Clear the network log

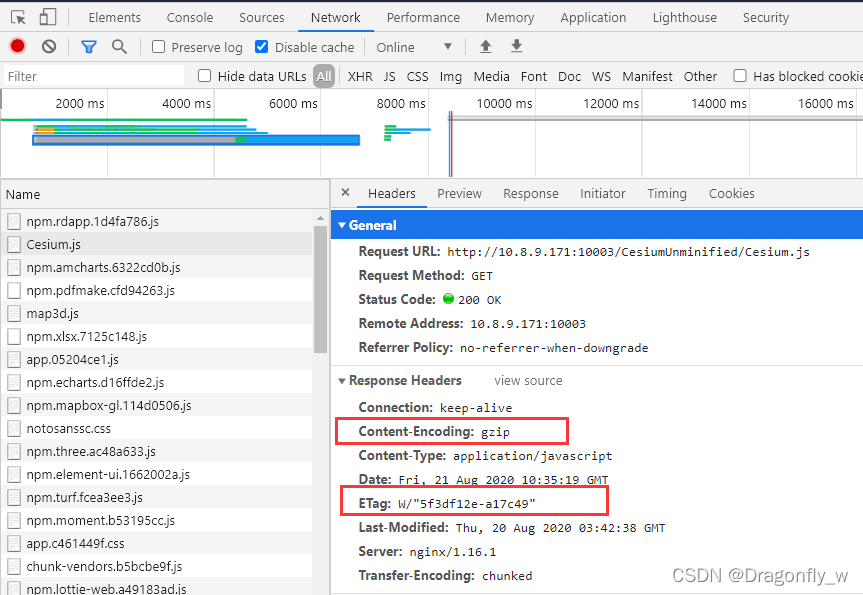49,47
